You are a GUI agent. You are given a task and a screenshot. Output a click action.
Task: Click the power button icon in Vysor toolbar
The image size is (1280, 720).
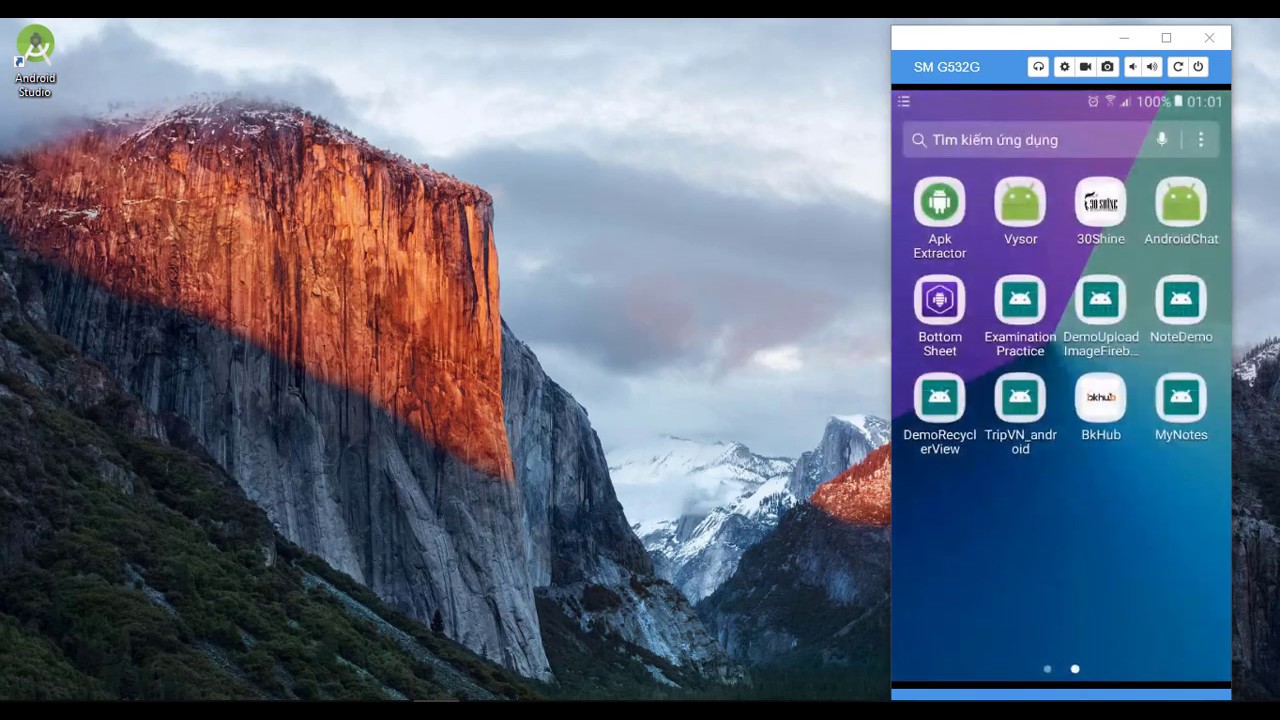(x=1198, y=67)
